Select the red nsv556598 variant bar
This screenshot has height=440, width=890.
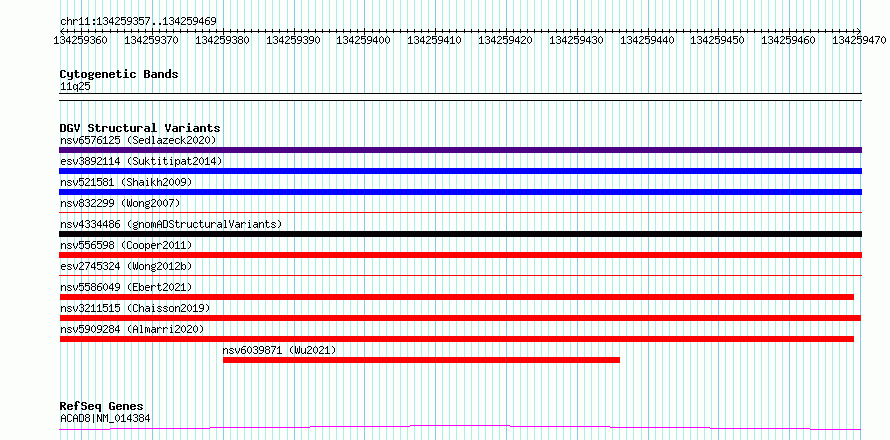click(460, 255)
